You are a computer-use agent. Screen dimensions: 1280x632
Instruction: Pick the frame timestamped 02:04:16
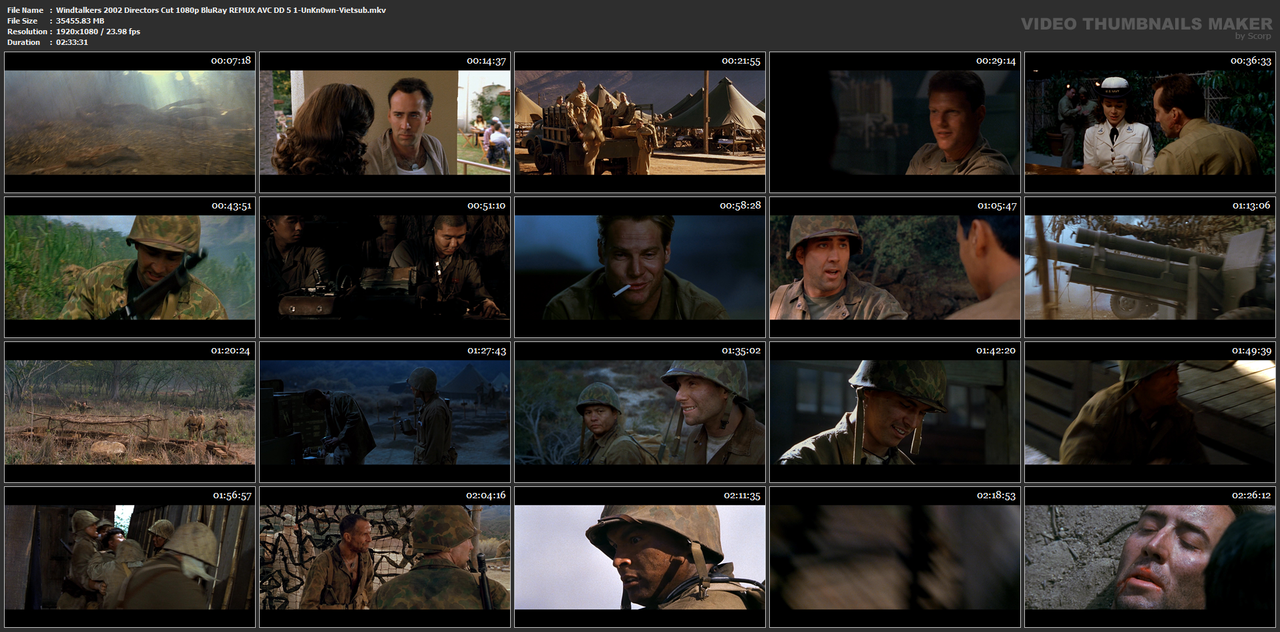[385, 557]
